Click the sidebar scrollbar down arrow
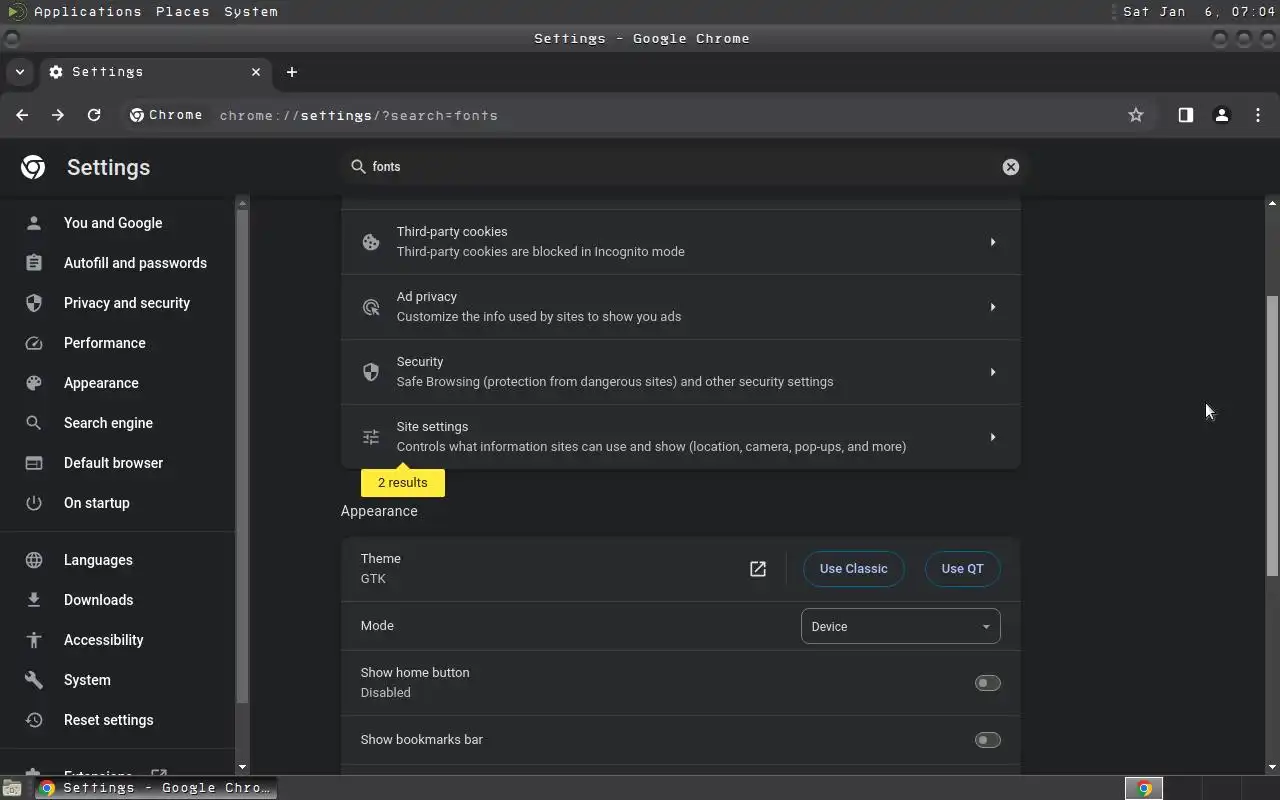The width and height of the screenshot is (1280, 800). [x=241, y=767]
